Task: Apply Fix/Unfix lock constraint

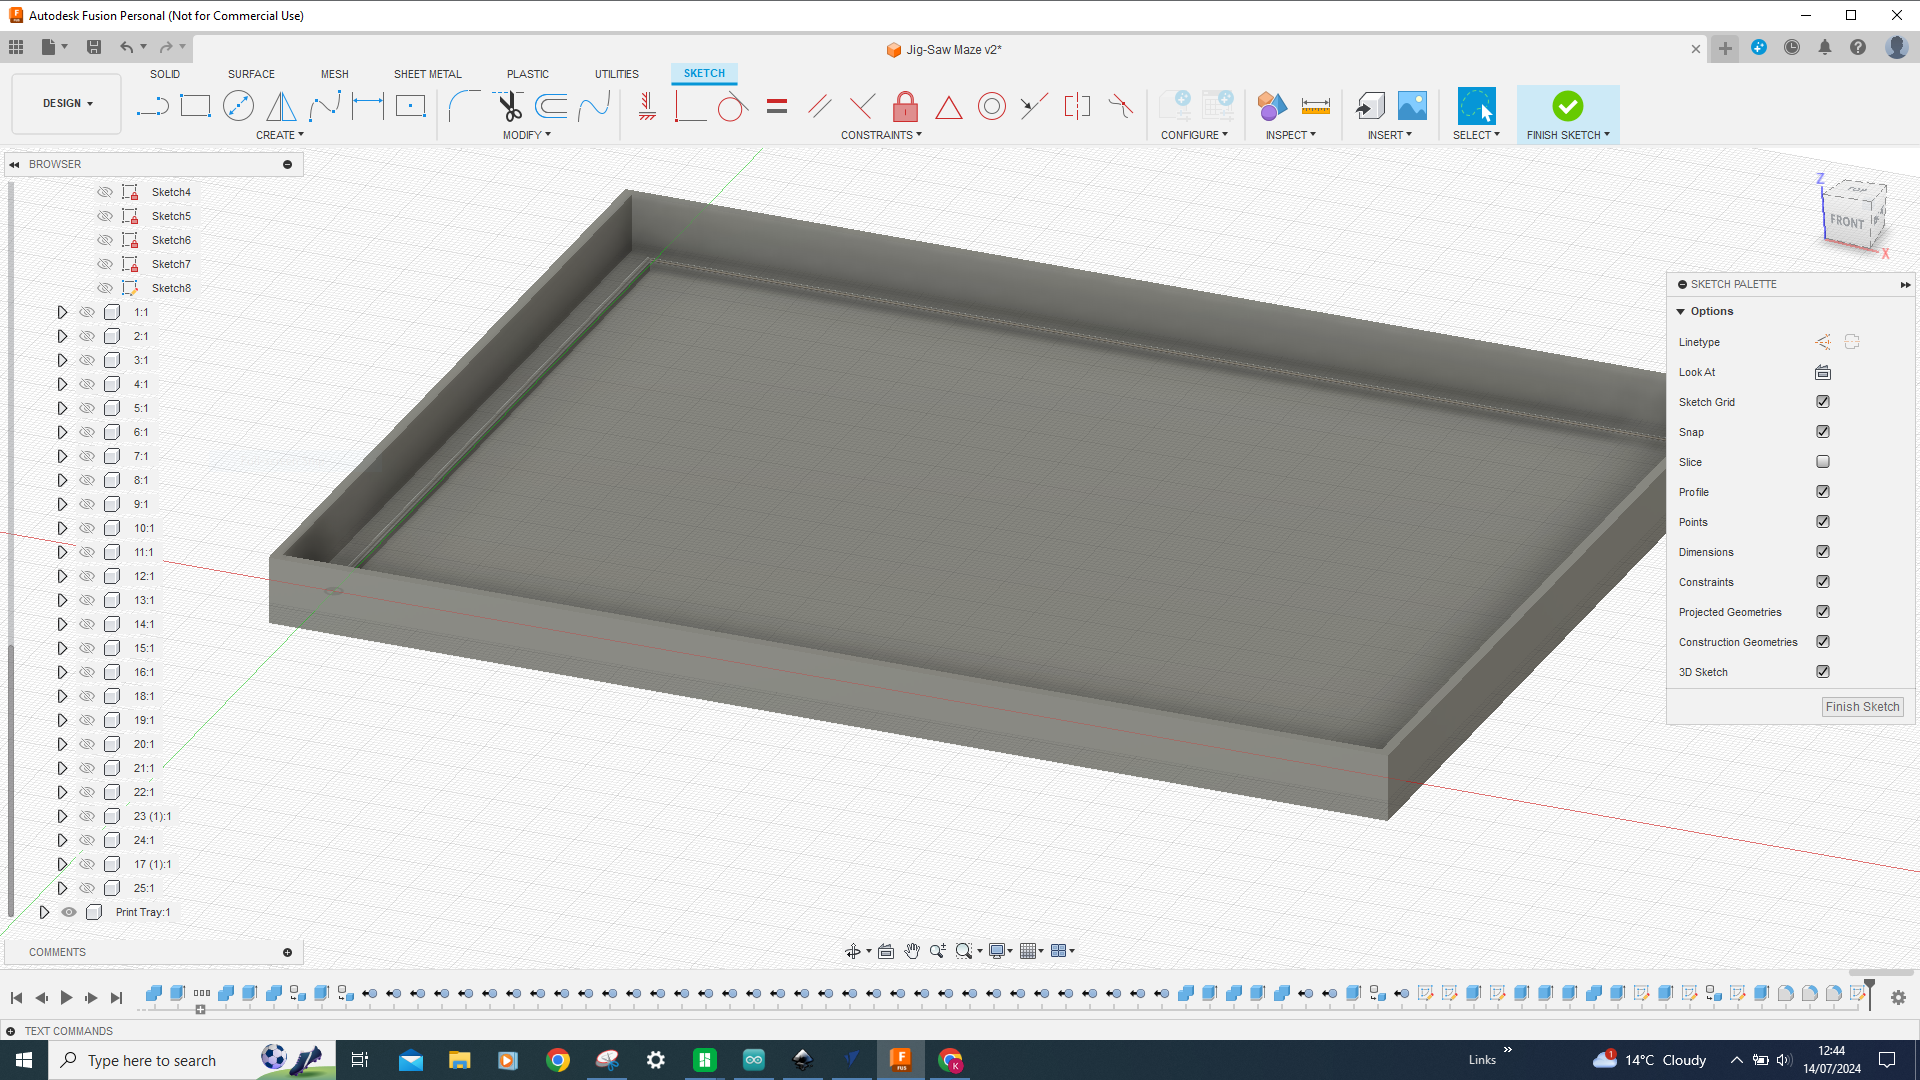Action: click(905, 106)
